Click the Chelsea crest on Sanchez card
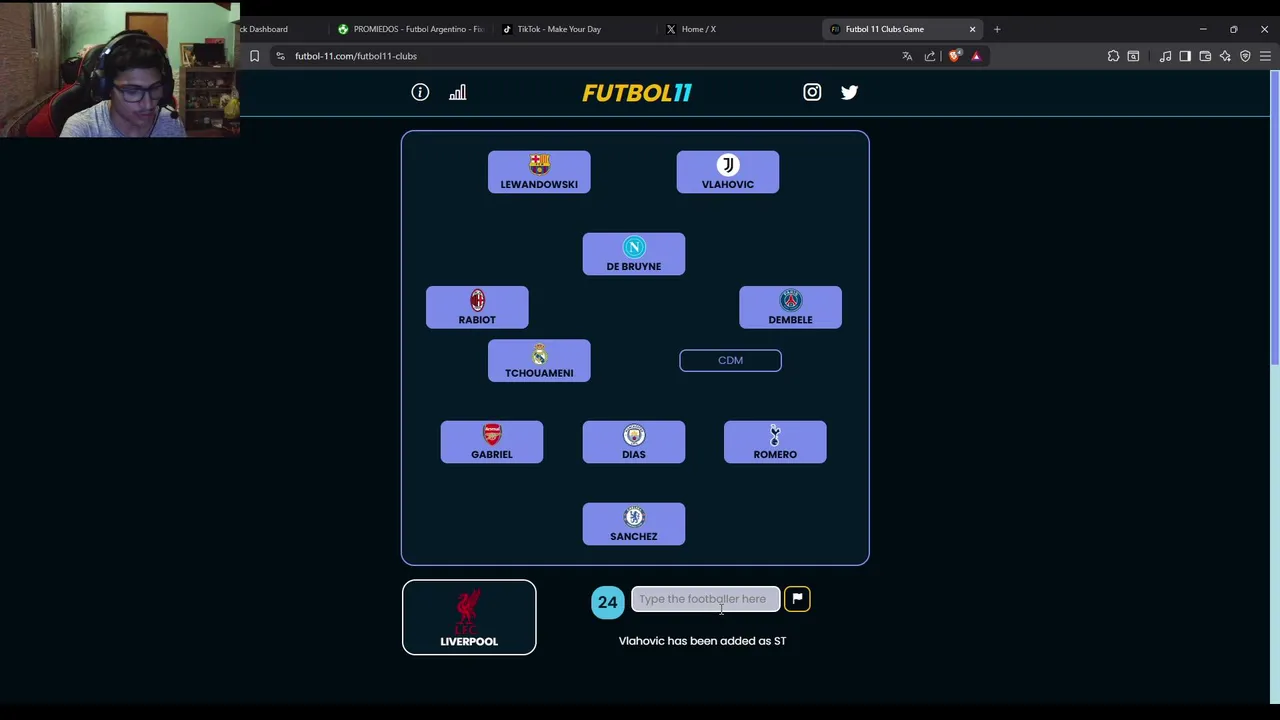Screen dimensions: 1280x720 (x=634, y=516)
